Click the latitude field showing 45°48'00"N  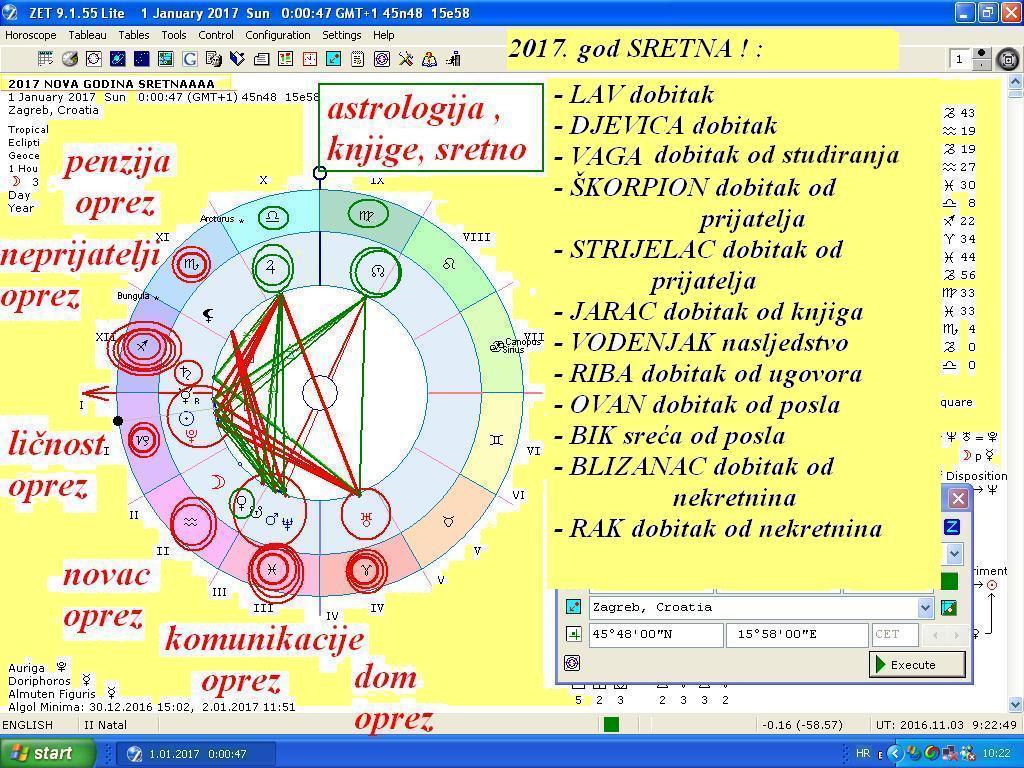pyautogui.click(x=655, y=634)
